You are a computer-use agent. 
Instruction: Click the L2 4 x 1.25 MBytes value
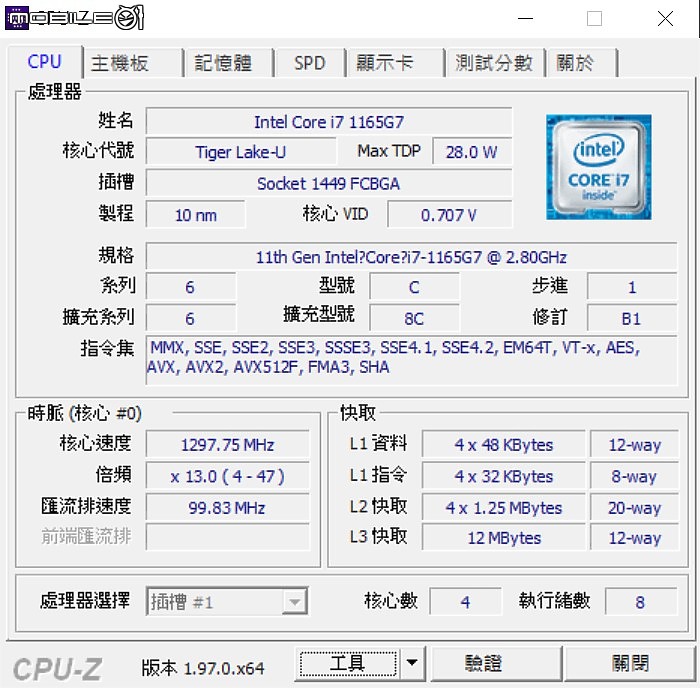pyautogui.click(x=504, y=508)
